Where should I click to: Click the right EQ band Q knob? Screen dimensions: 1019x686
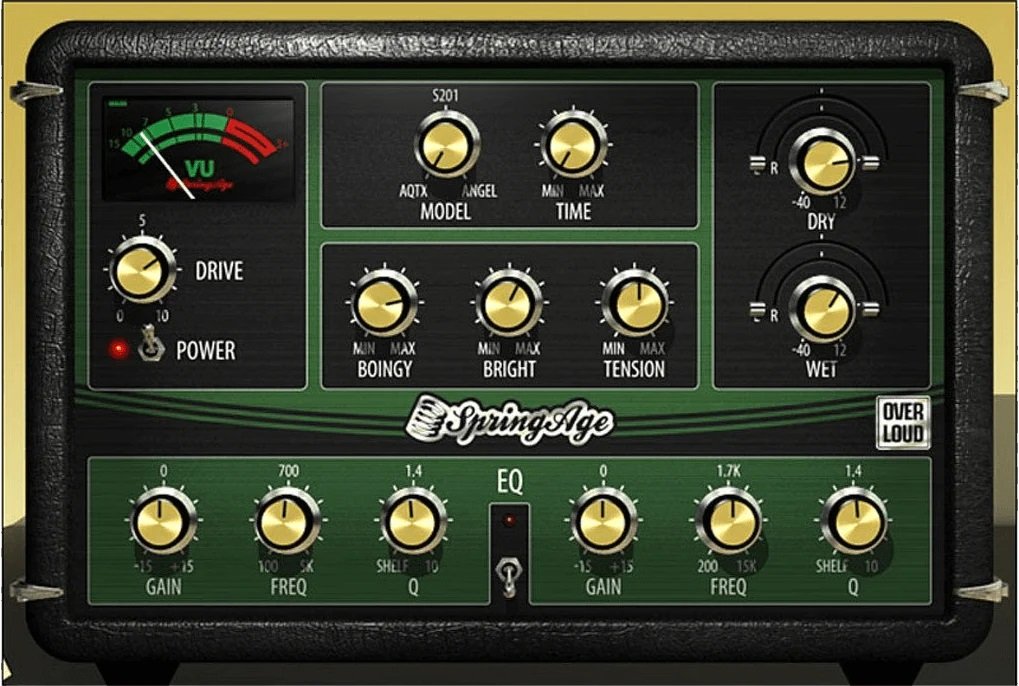tap(853, 521)
